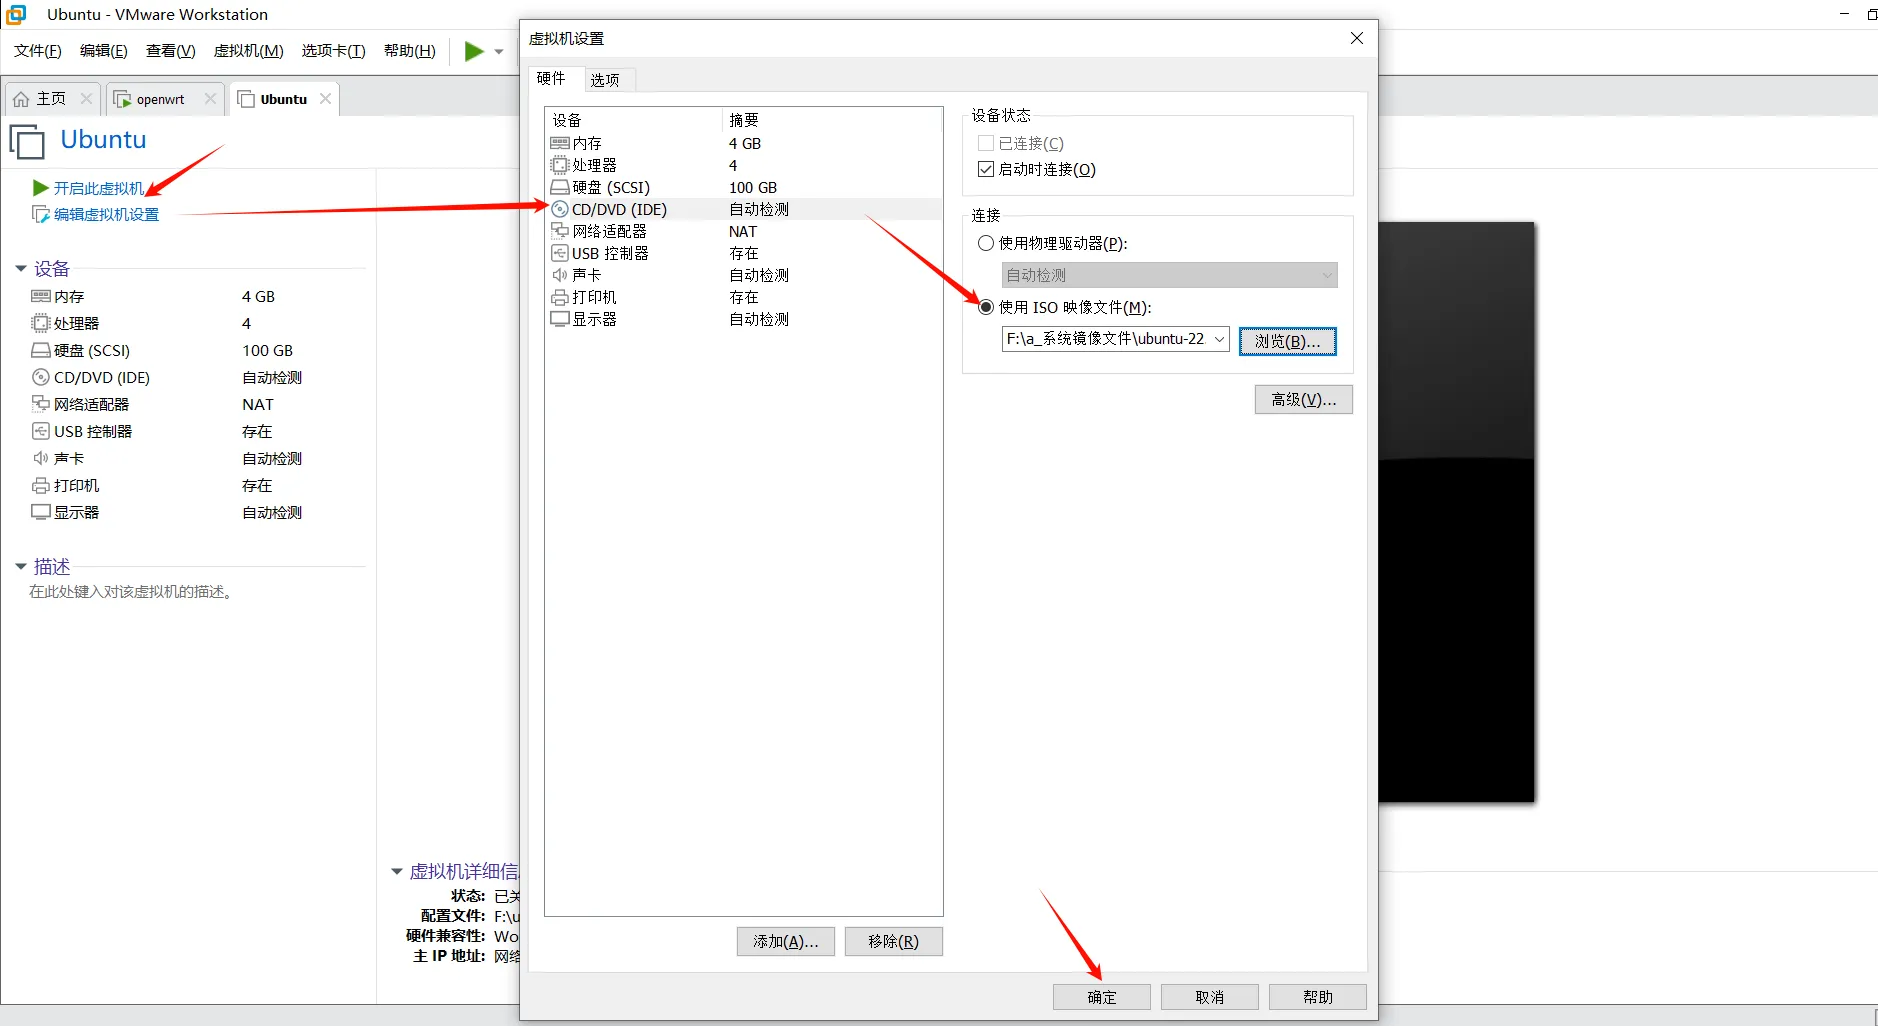This screenshot has height=1026, width=1878.
Task: Collapse the 设备 section in sidebar
Action: point(20,268)
